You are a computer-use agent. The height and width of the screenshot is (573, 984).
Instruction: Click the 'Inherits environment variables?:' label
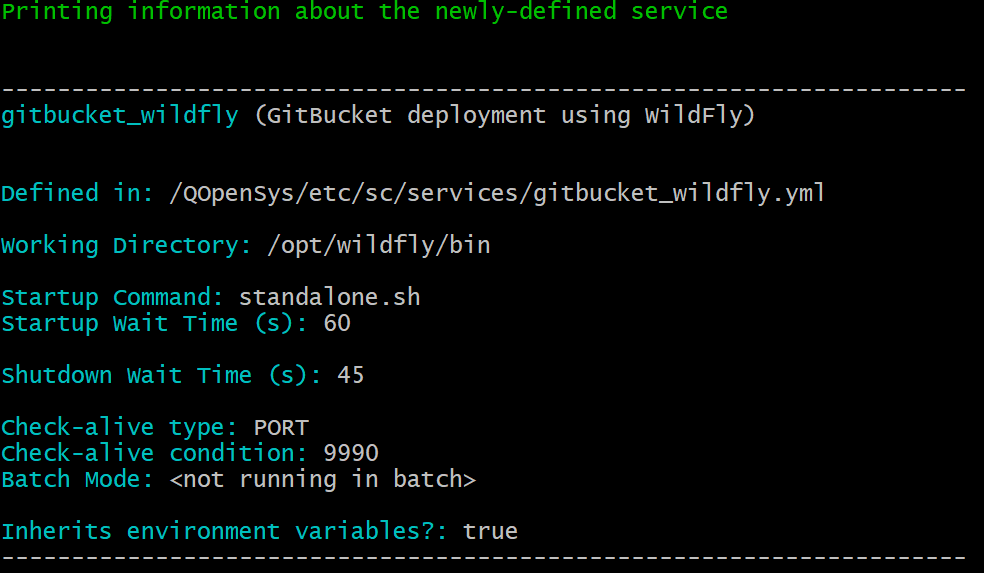(x=225, y=532)
